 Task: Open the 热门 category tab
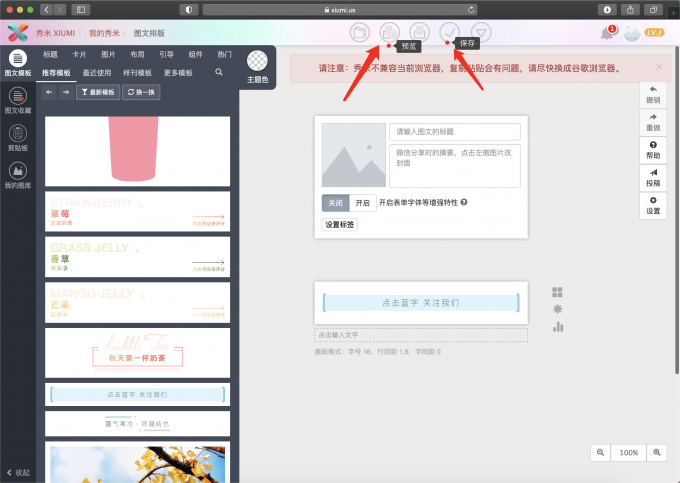click(x=224, y=54)
